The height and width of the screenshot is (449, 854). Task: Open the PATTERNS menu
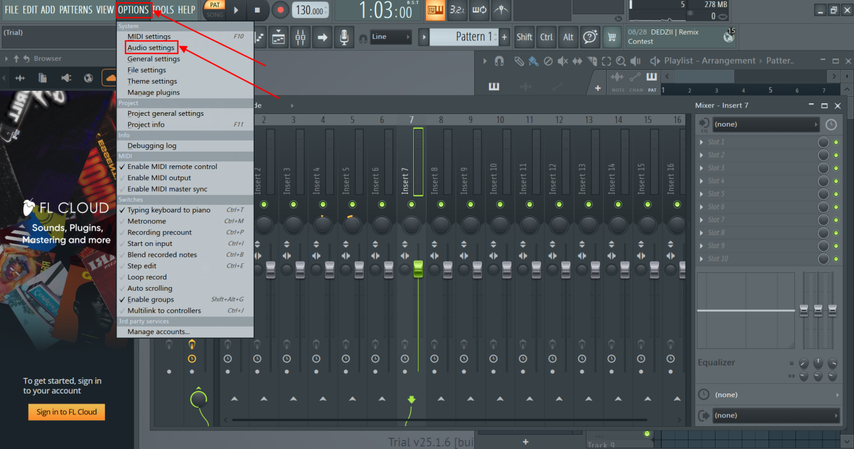pos(76,10)
